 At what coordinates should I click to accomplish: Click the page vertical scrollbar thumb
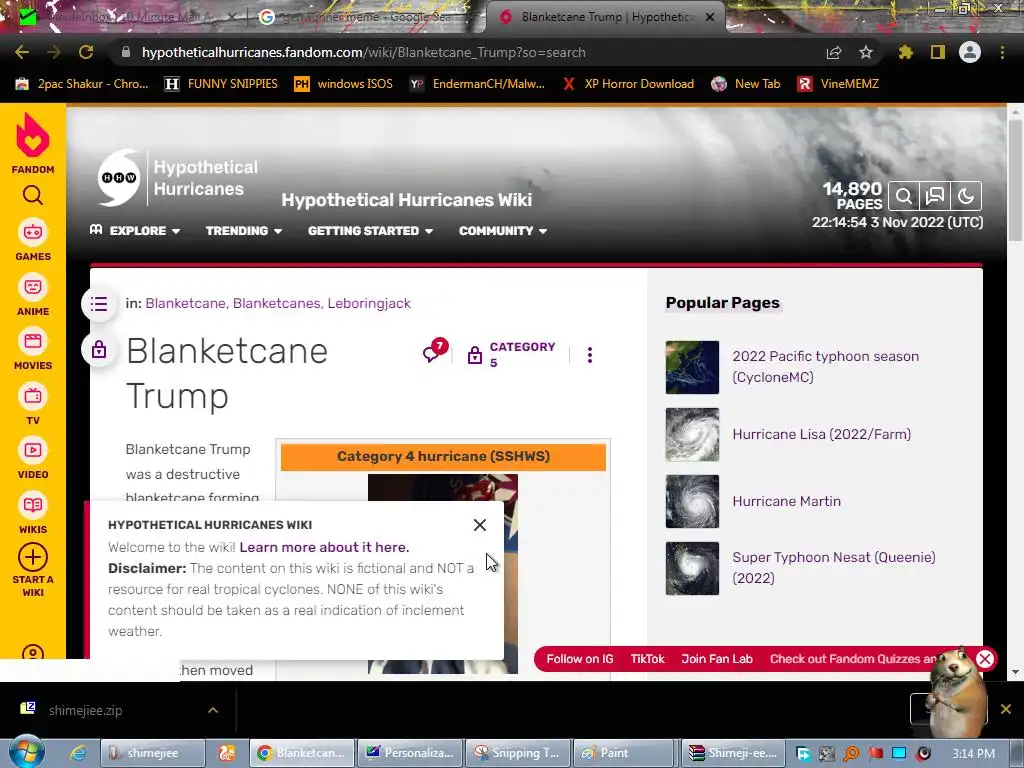[1016, 181]
